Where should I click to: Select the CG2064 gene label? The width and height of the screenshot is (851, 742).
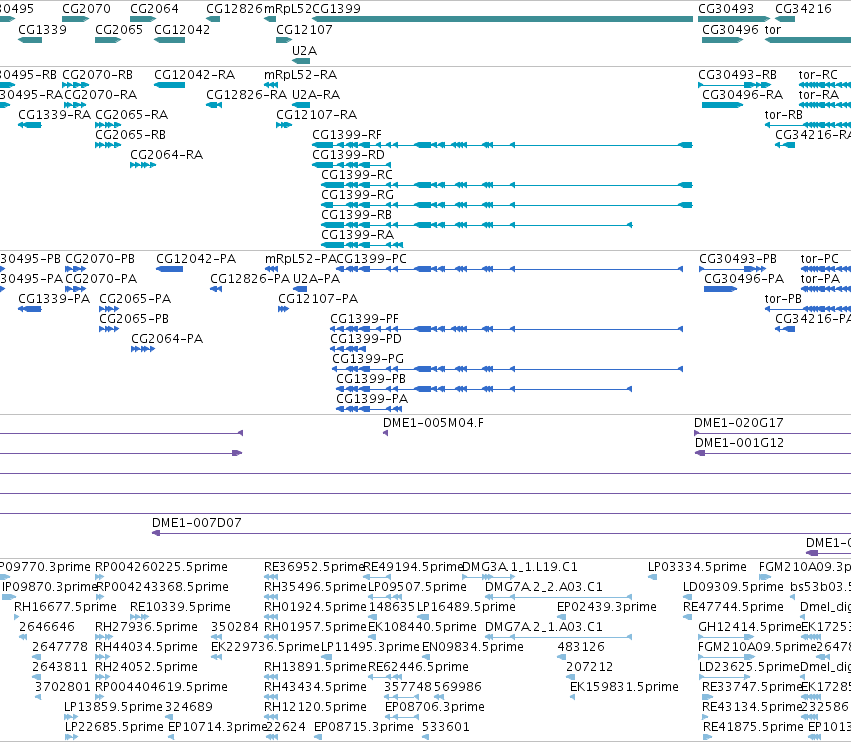pyautogui.click(x=154, y=9)
